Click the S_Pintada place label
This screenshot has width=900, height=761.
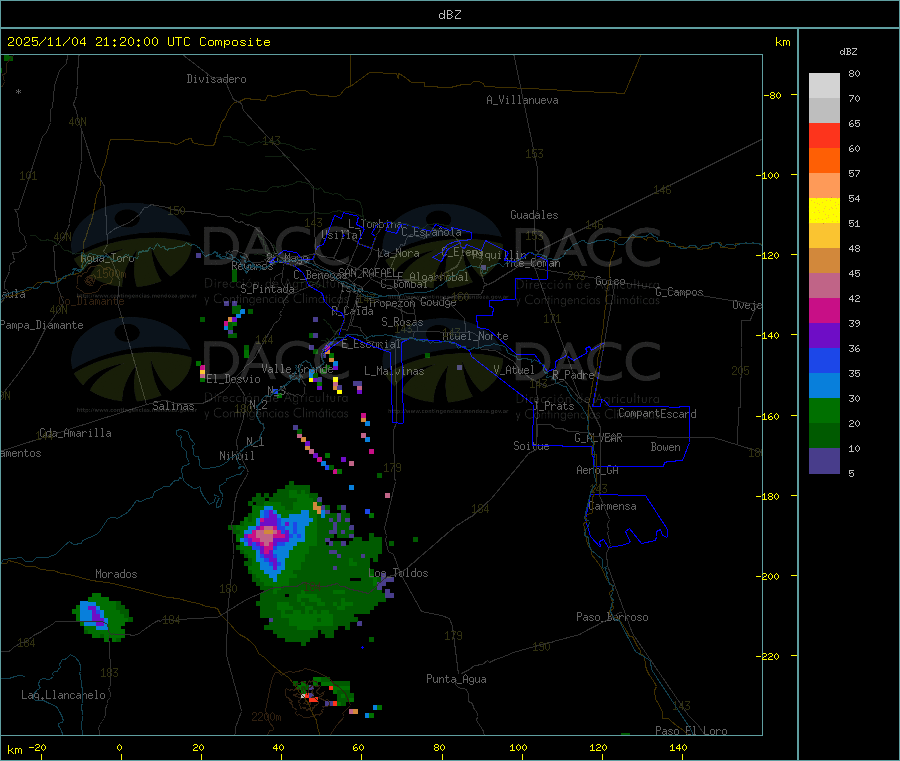pyautogui.click(x=267, y=289)
